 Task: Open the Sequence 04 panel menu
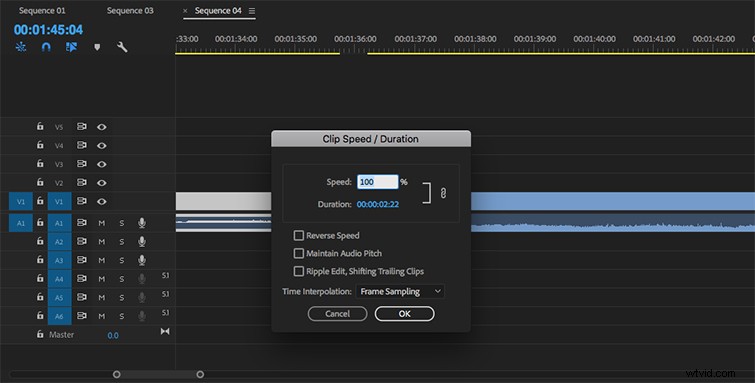252,11
